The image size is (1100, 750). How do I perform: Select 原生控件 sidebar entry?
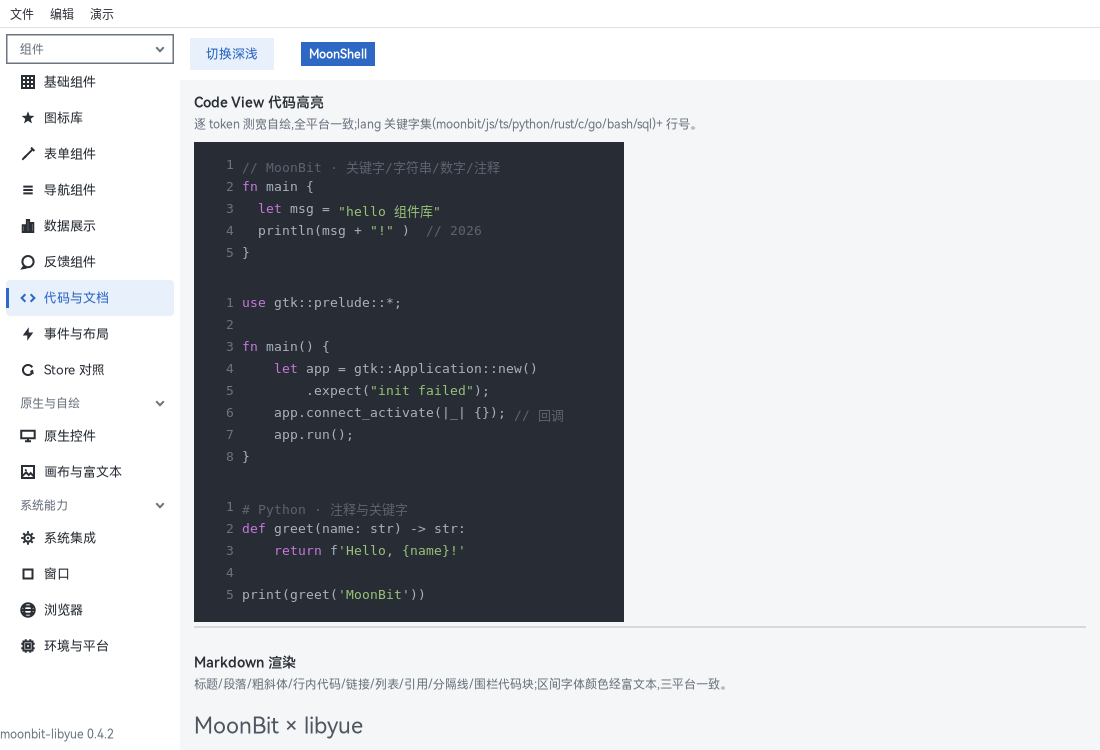[90, 436]
